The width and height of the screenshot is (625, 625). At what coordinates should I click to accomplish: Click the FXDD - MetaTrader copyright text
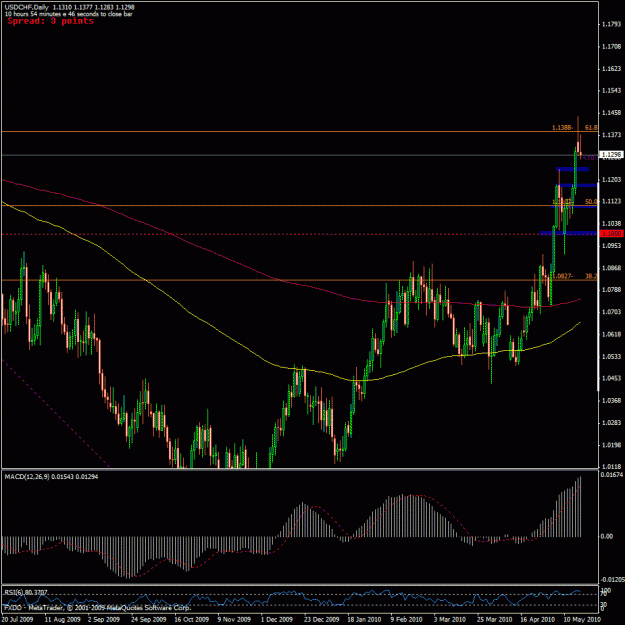[98, 608]
